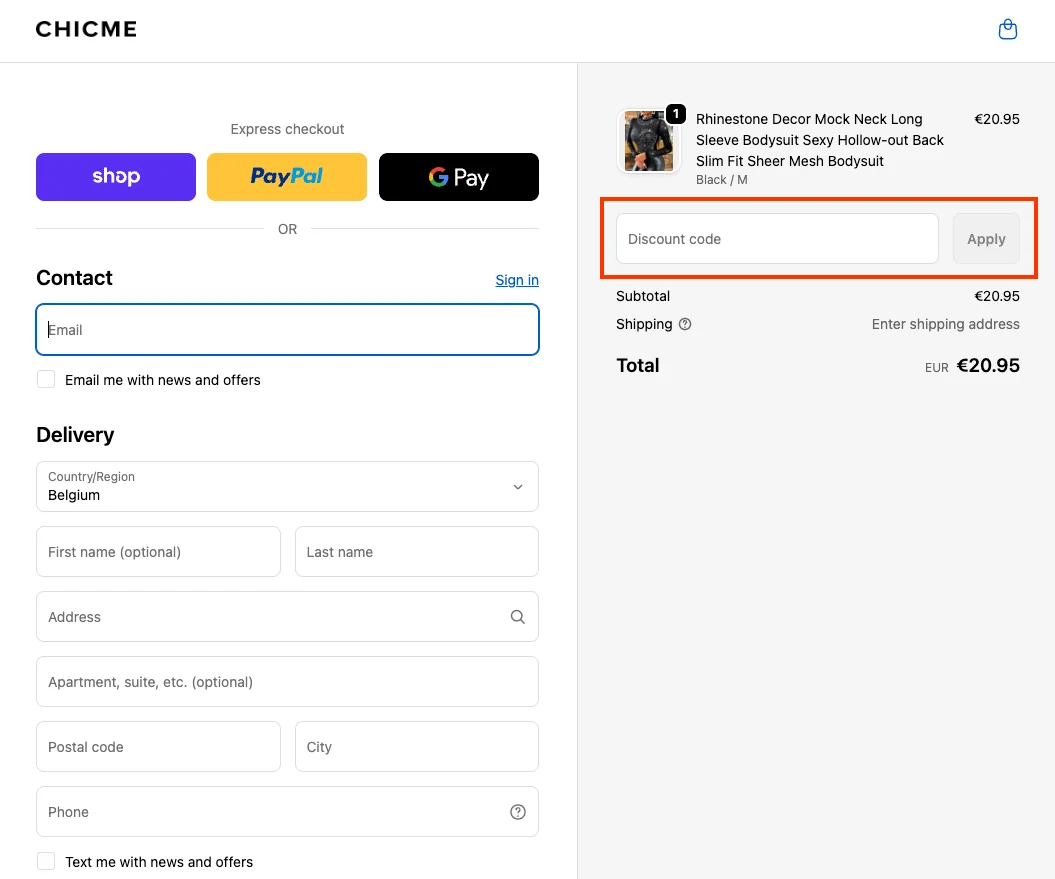The width and height of the screenshot is (1055, 879).
Task: Select the Last name field
Action: pyautogui.click(x=416, y=552)
